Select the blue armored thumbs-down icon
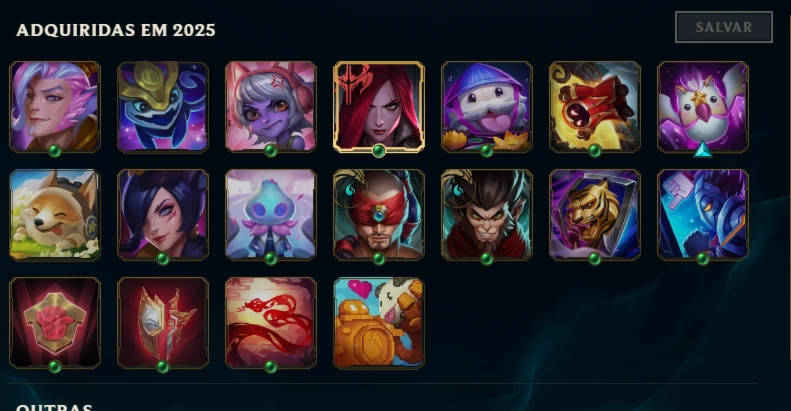The height and width of the screenshot is (411, 791). tap(703, 215)
